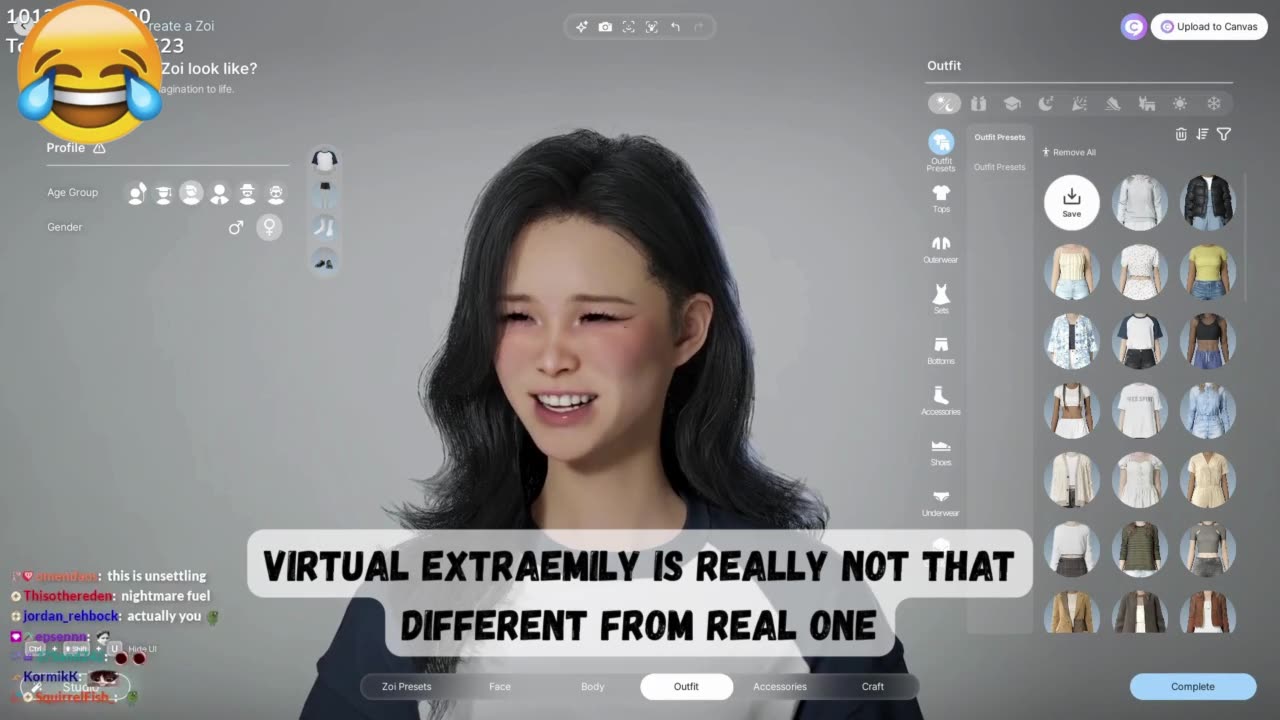Click the redo arrow in top toolbar
This screenshot has width=1280, height=720.
(x=699, y=27)
